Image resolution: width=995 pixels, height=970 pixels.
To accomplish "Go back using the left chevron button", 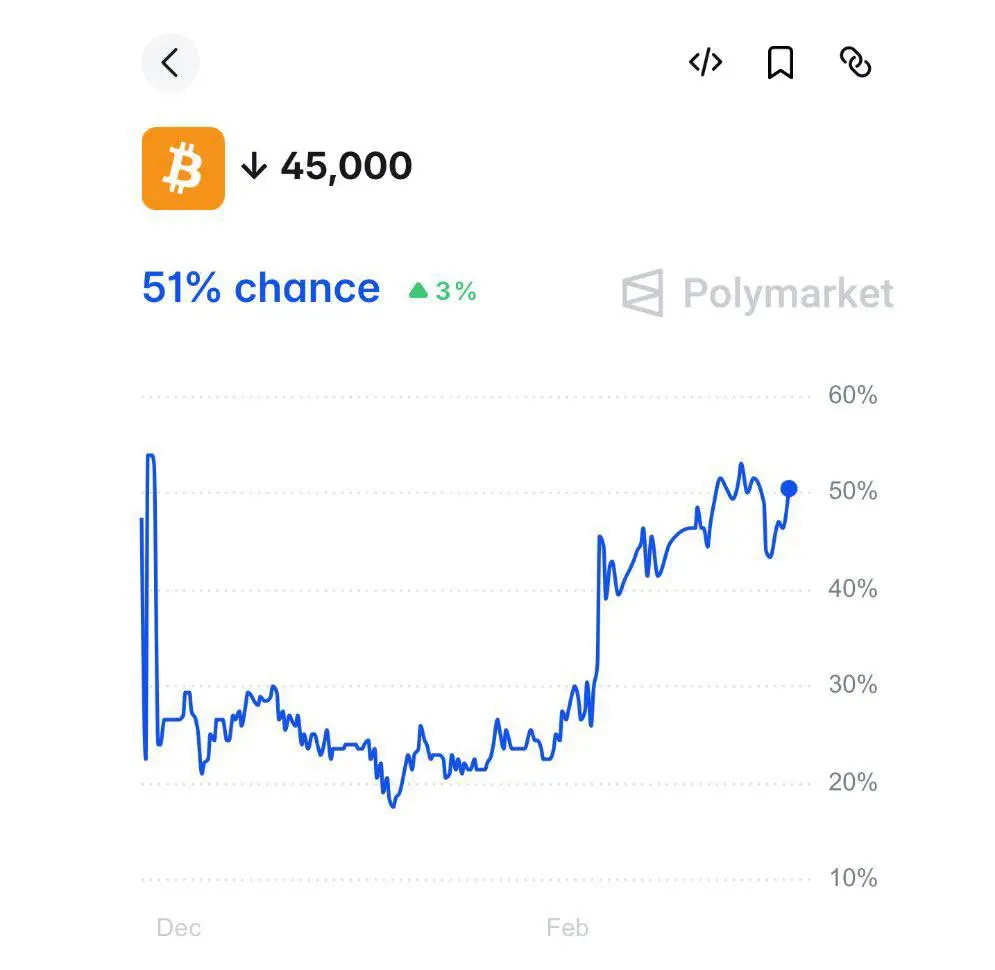I will click(170, 63).
